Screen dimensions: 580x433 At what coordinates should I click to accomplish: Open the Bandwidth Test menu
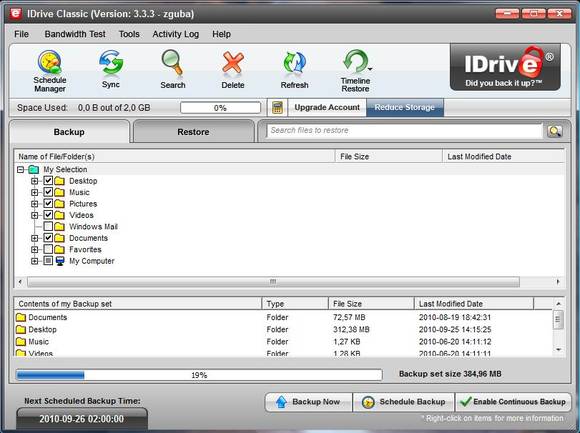[x=75, y=34]
